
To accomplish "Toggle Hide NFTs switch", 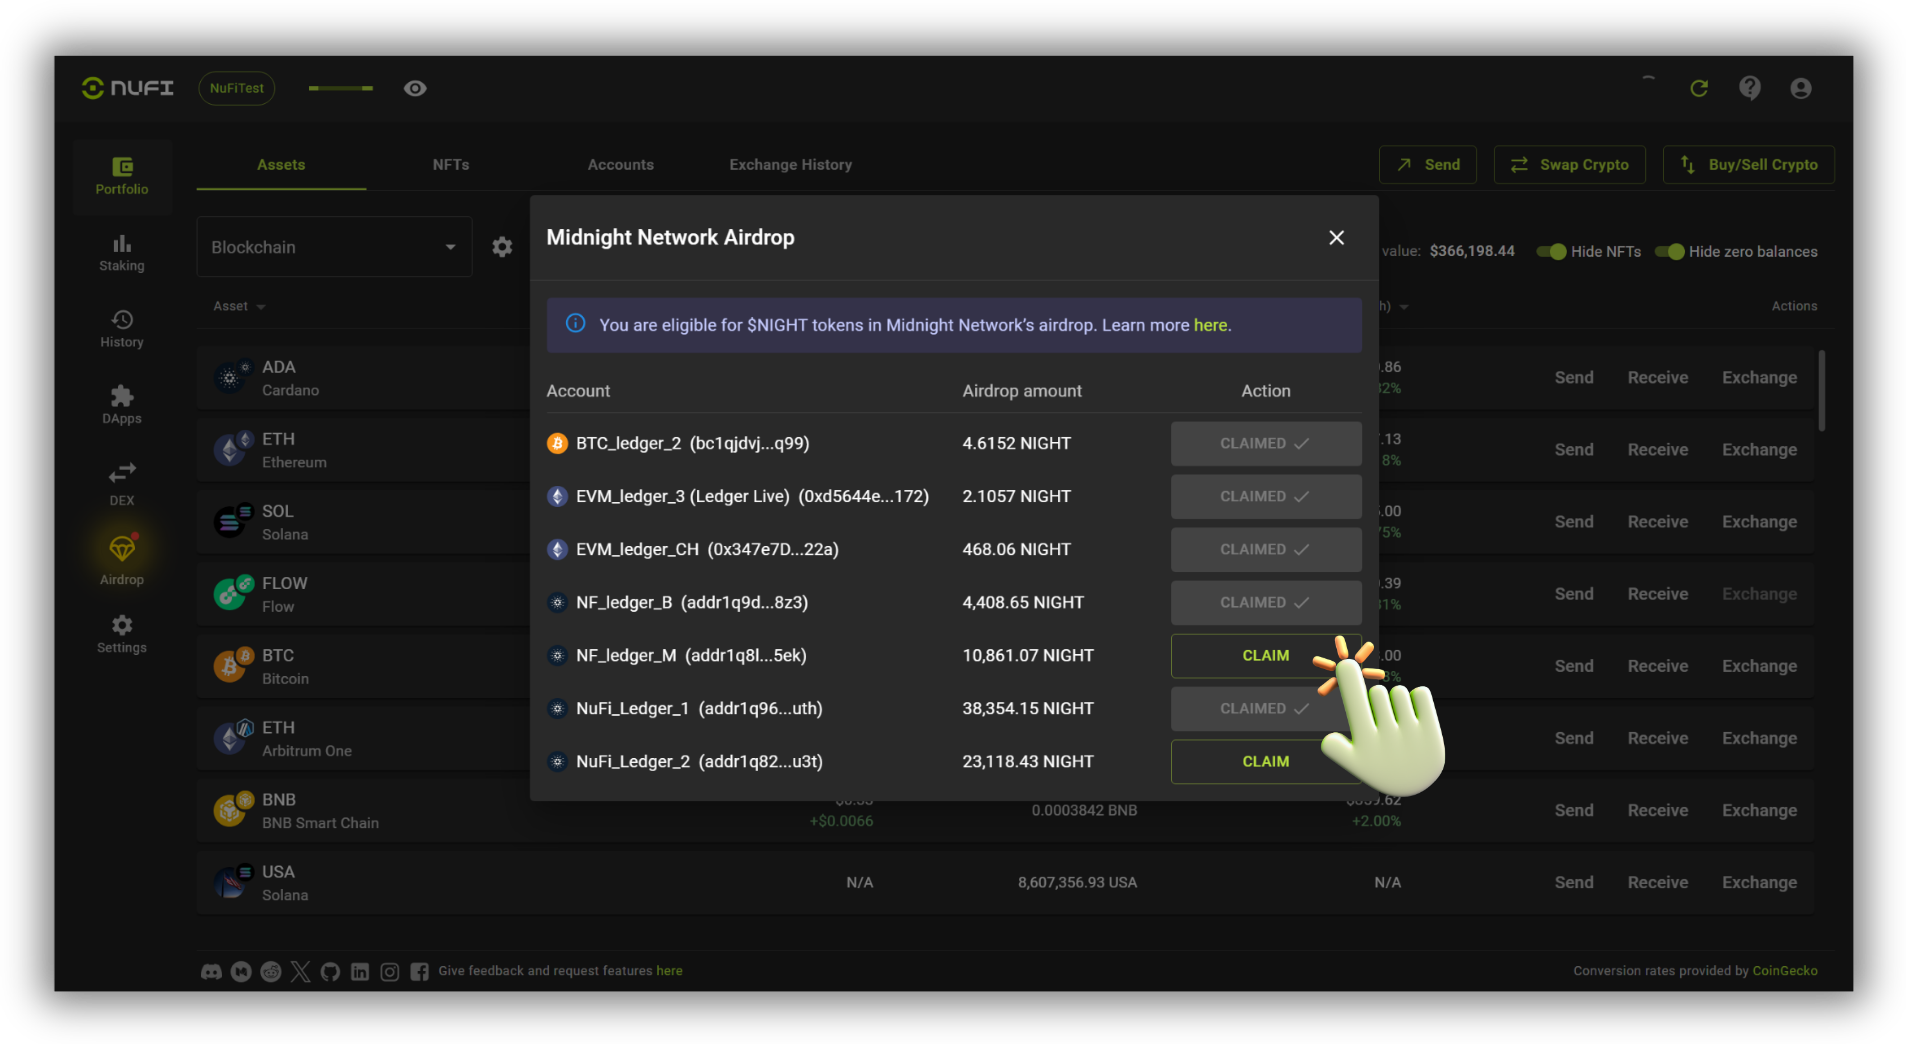I will click(x=1552, y=252).
